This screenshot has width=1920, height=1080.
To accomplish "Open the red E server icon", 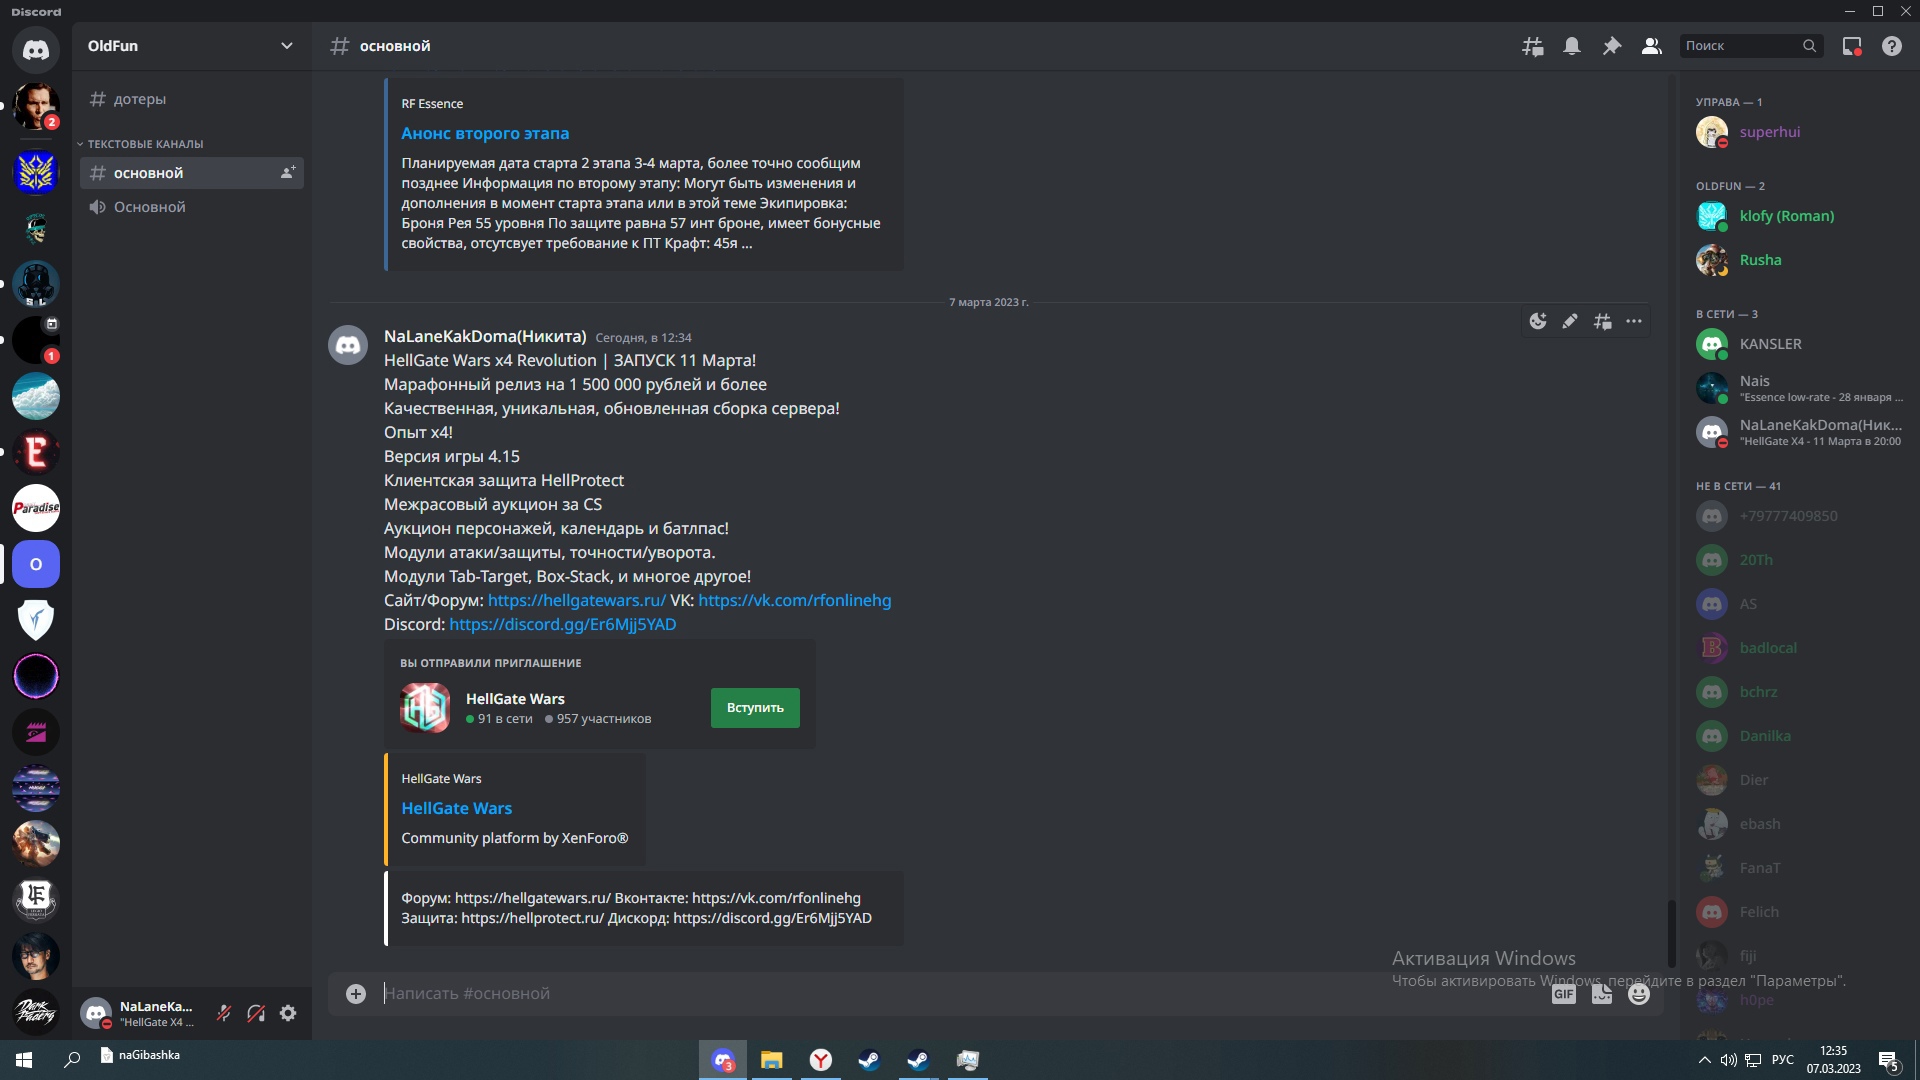I will pos(36,452).
